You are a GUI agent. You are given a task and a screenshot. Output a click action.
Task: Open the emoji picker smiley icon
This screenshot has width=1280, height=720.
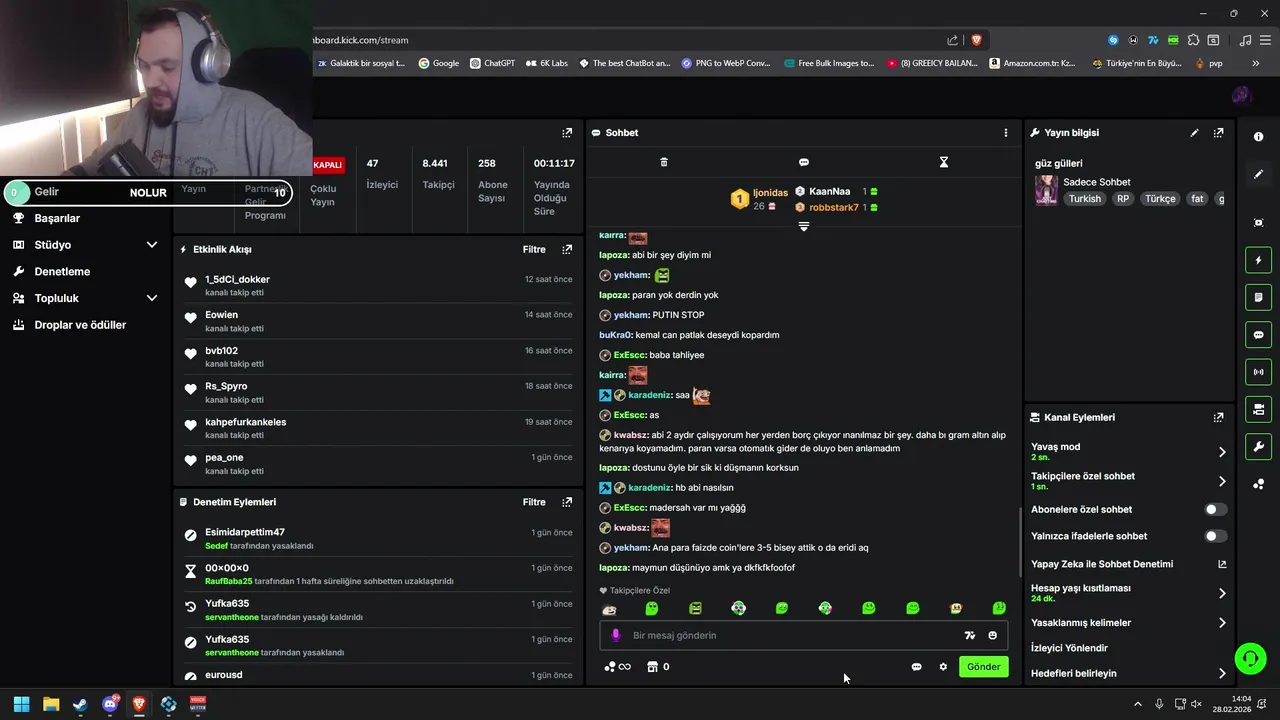(x=992, y=635)
